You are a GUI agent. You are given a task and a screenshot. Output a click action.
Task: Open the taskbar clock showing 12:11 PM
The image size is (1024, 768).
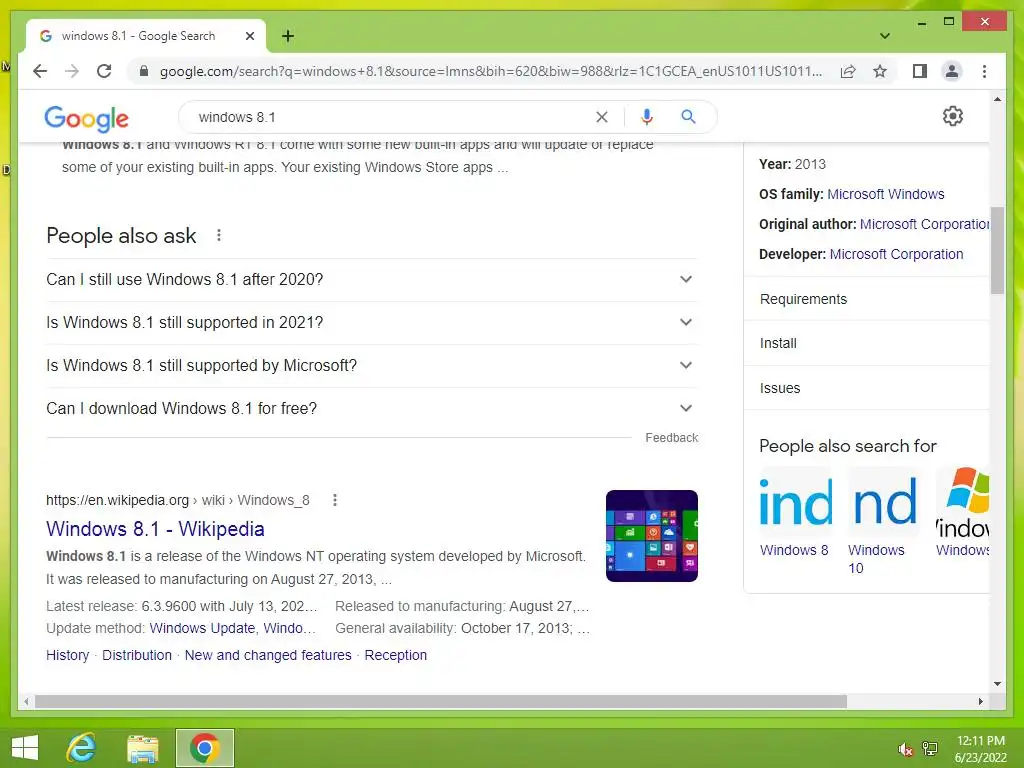(980, 749)
